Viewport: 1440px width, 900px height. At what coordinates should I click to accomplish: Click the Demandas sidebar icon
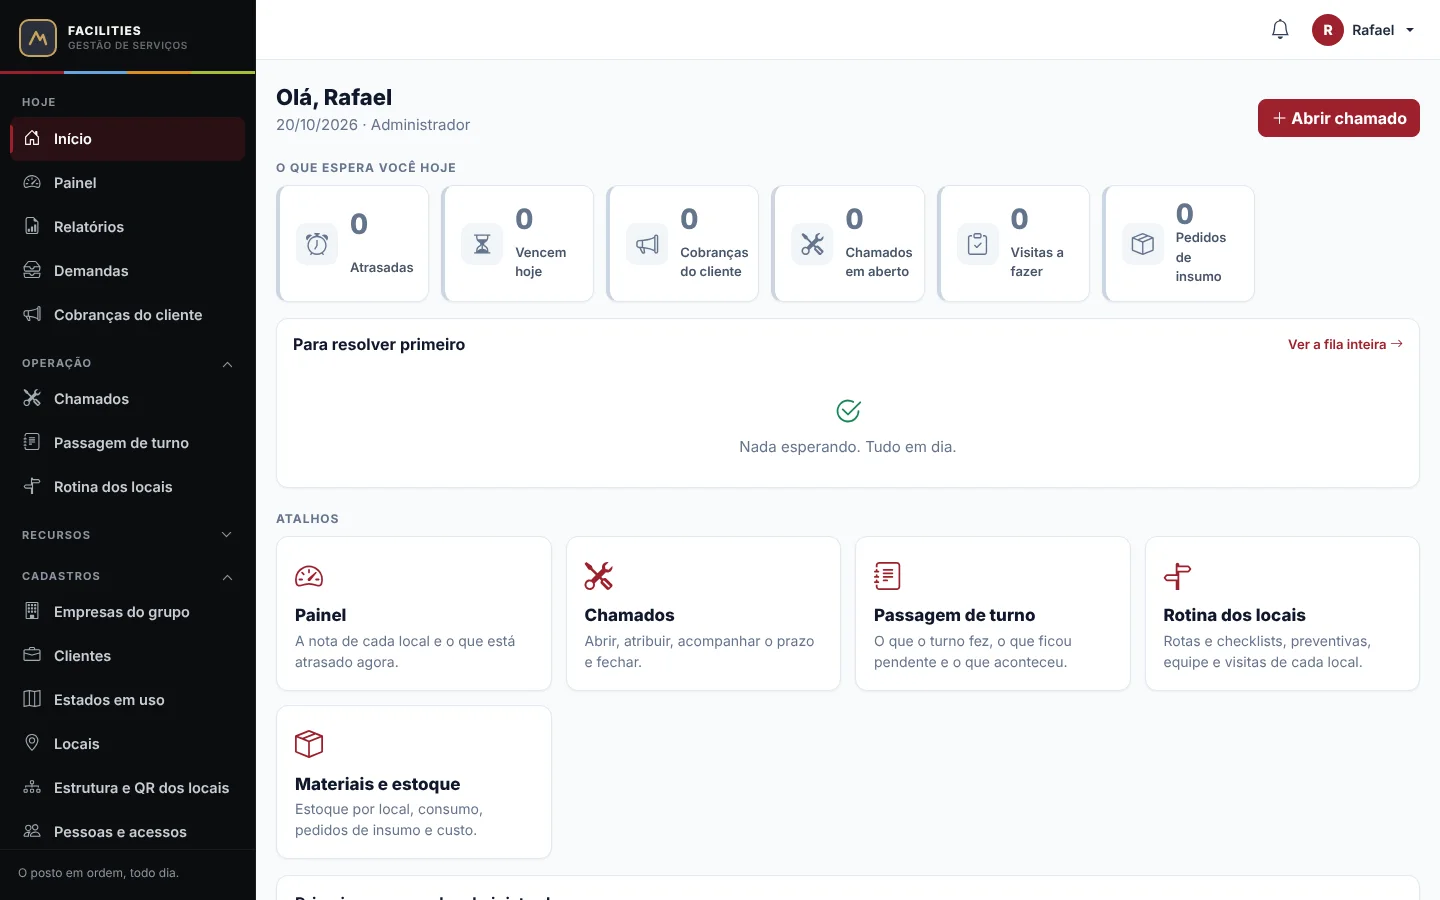32,270
